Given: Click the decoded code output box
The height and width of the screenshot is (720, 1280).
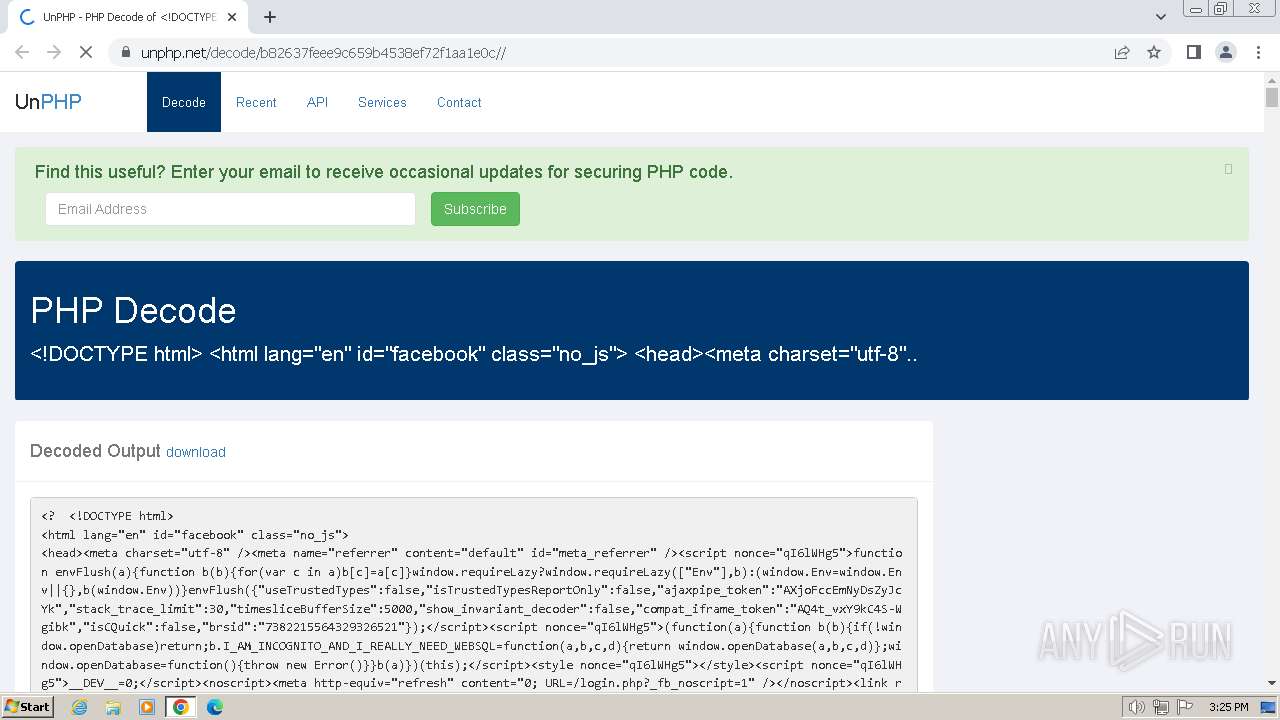Looking at the screenshot, I should point(474,595).
